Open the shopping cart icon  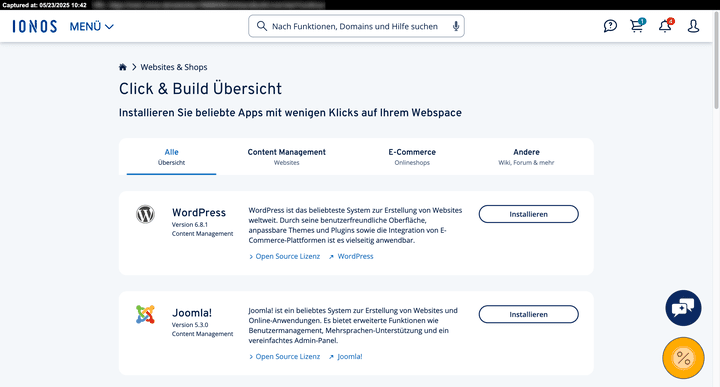(637, 25)
